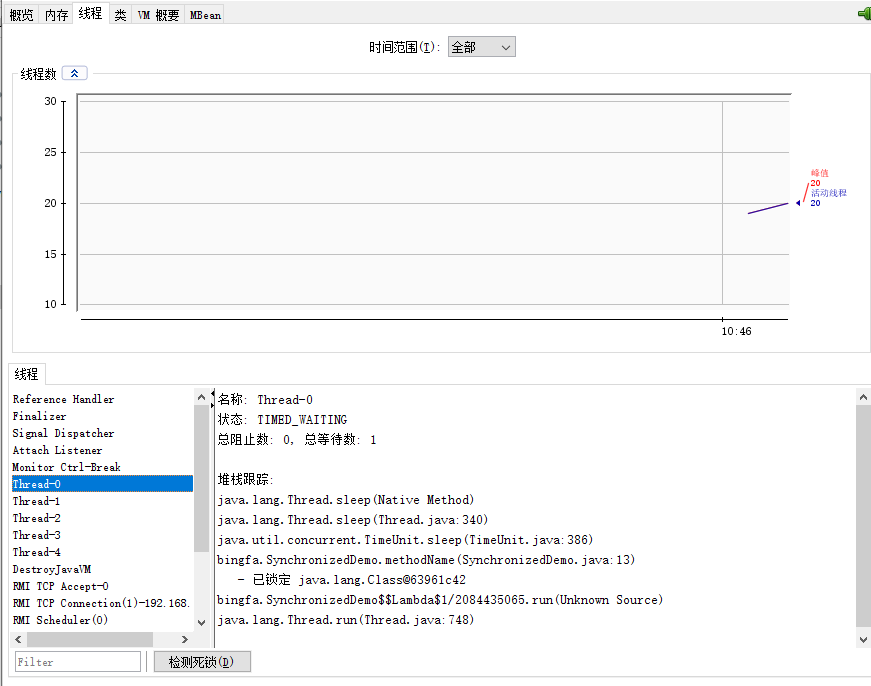
Task: Click the time range combo box arrow
Action: (505, 46)
